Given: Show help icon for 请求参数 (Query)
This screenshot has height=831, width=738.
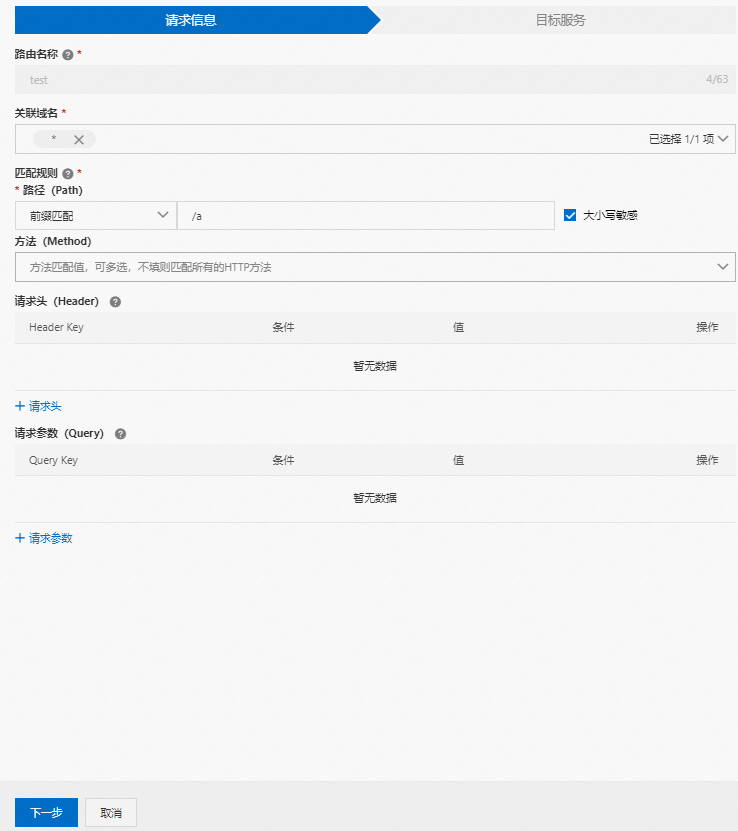Looking at the screenshot, I should [x=121, y=434].
